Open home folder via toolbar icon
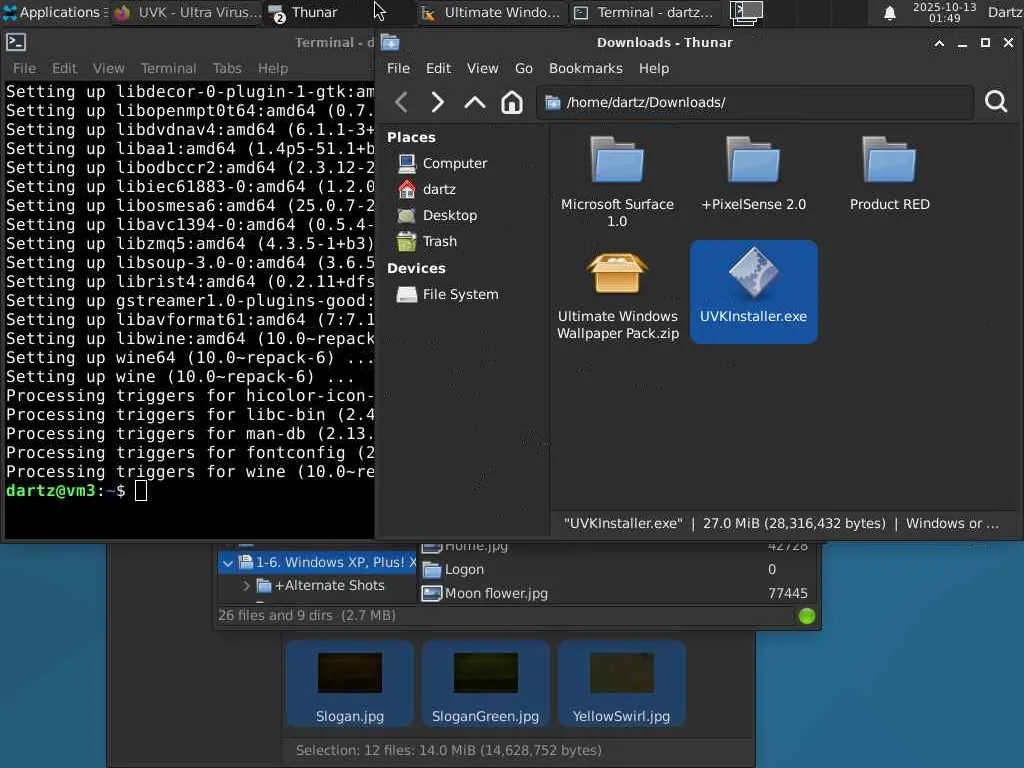This screenshot has width=1024, height=768. 511,102
